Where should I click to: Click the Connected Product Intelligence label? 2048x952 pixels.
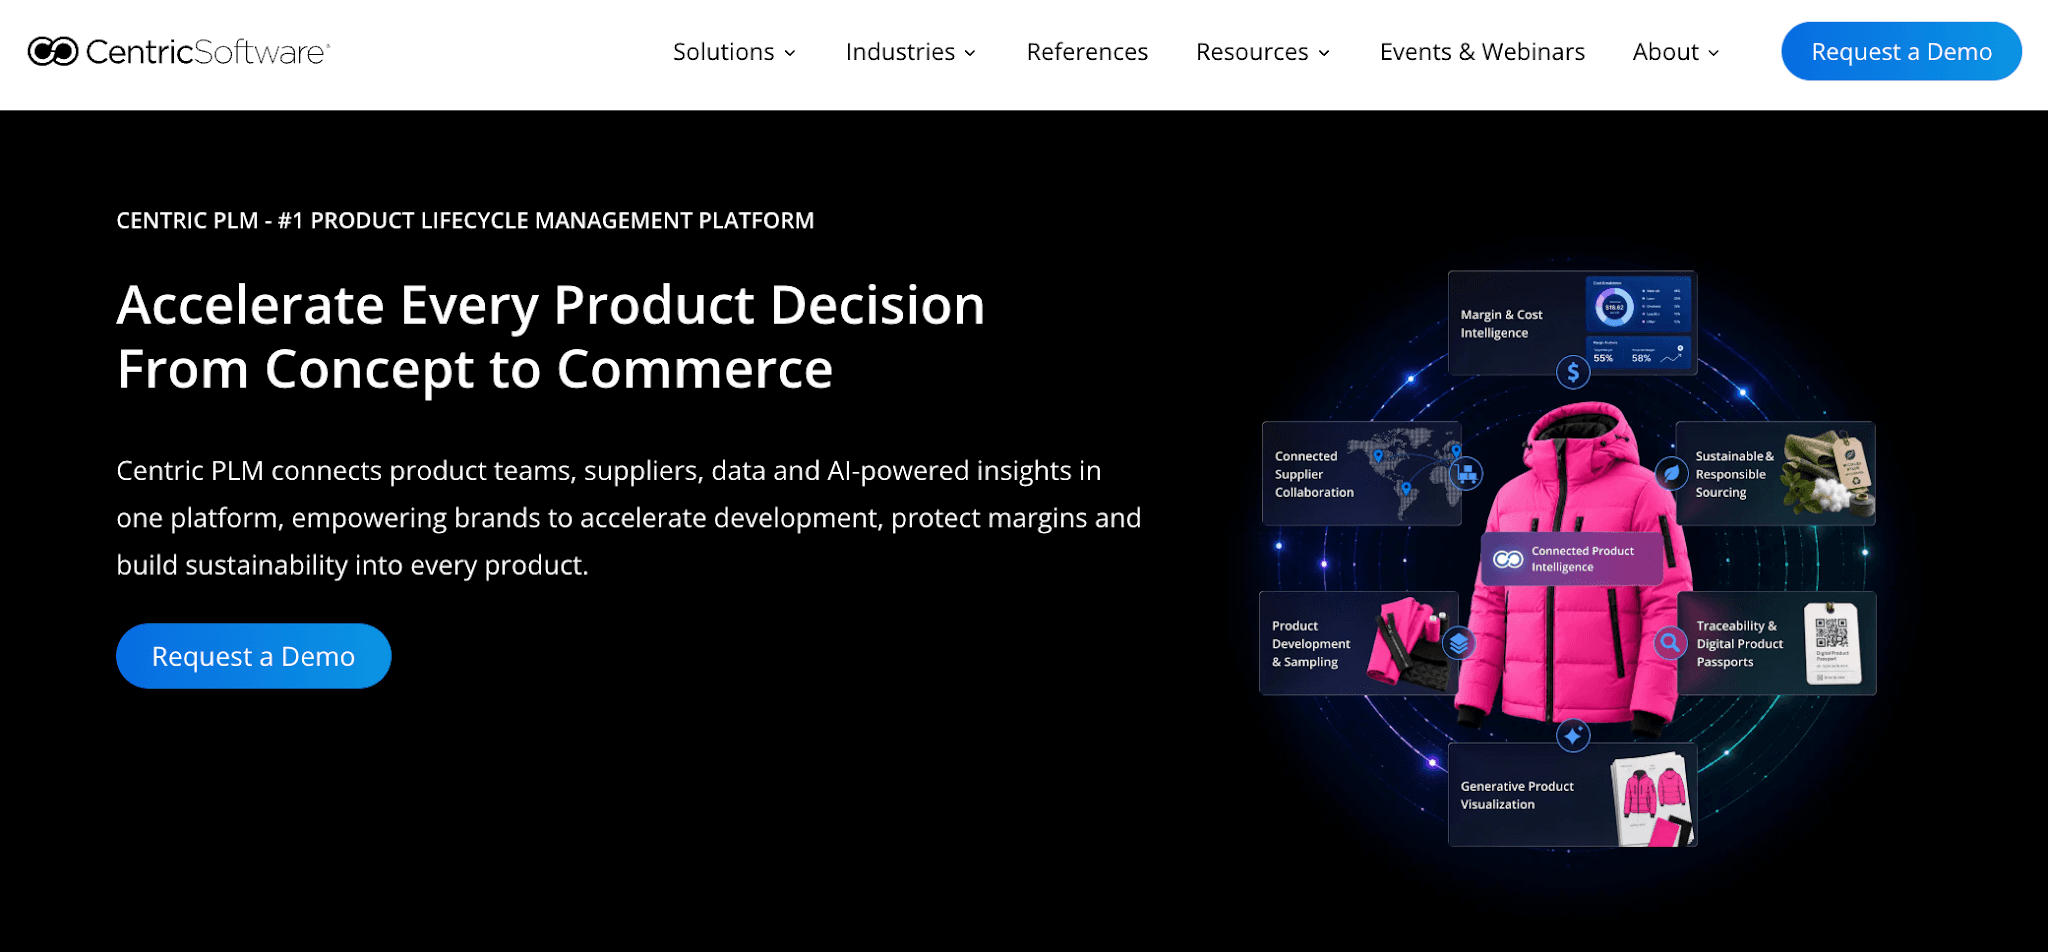(x=1582, y=559)
